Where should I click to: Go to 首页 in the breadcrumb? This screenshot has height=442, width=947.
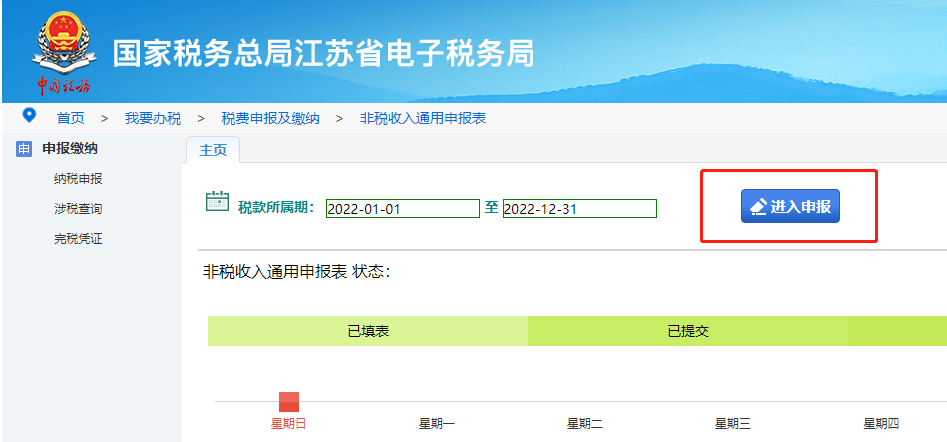(71, 118)
